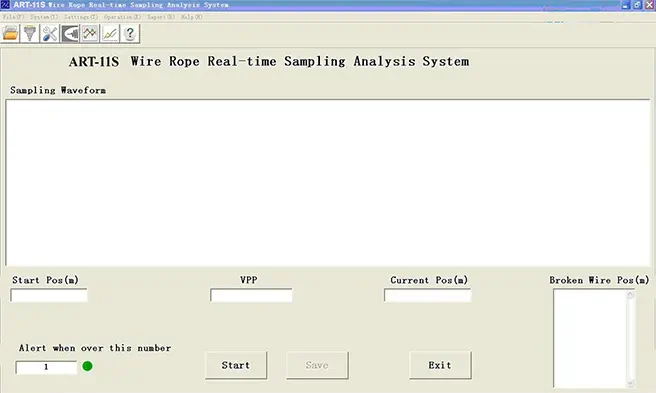The width and height of the screenshot is (656, 393).
Task: Click the 'Alert when over this number' label
Action: (95, 348)
